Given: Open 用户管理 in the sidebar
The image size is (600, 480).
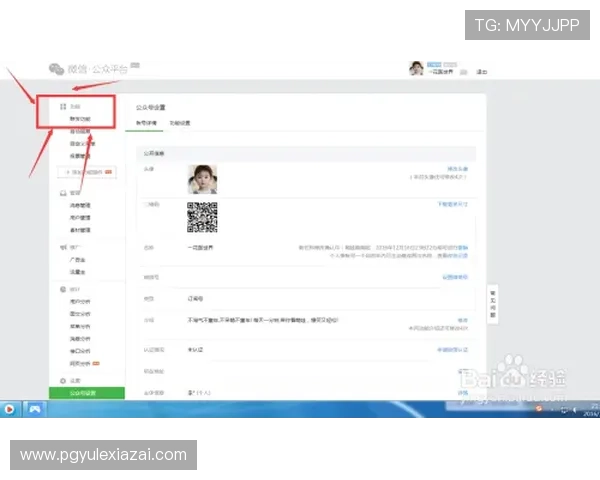Looking at the screenshot, I should pyautogui.click(x=80, y=217).
